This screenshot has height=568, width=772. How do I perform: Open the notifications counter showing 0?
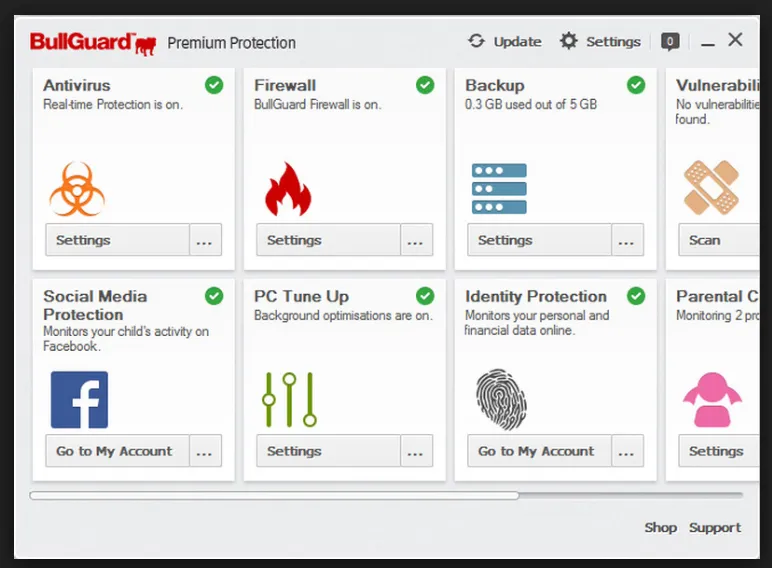(670, 41)
